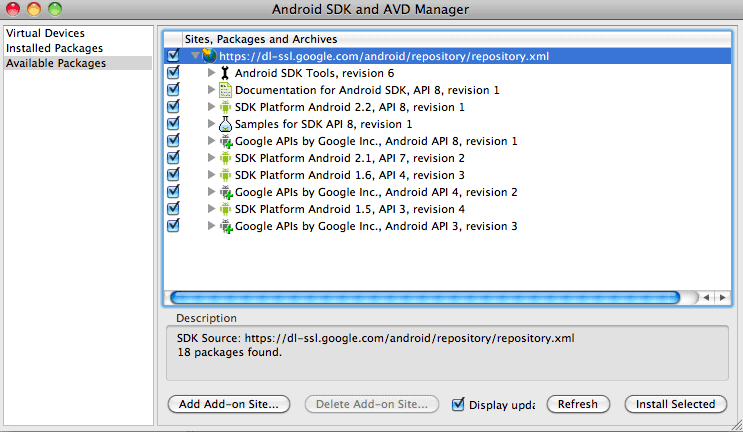
Task: Uncheck SDK Platform Android 1.5 checkbox
Action: tap(173, 208)
